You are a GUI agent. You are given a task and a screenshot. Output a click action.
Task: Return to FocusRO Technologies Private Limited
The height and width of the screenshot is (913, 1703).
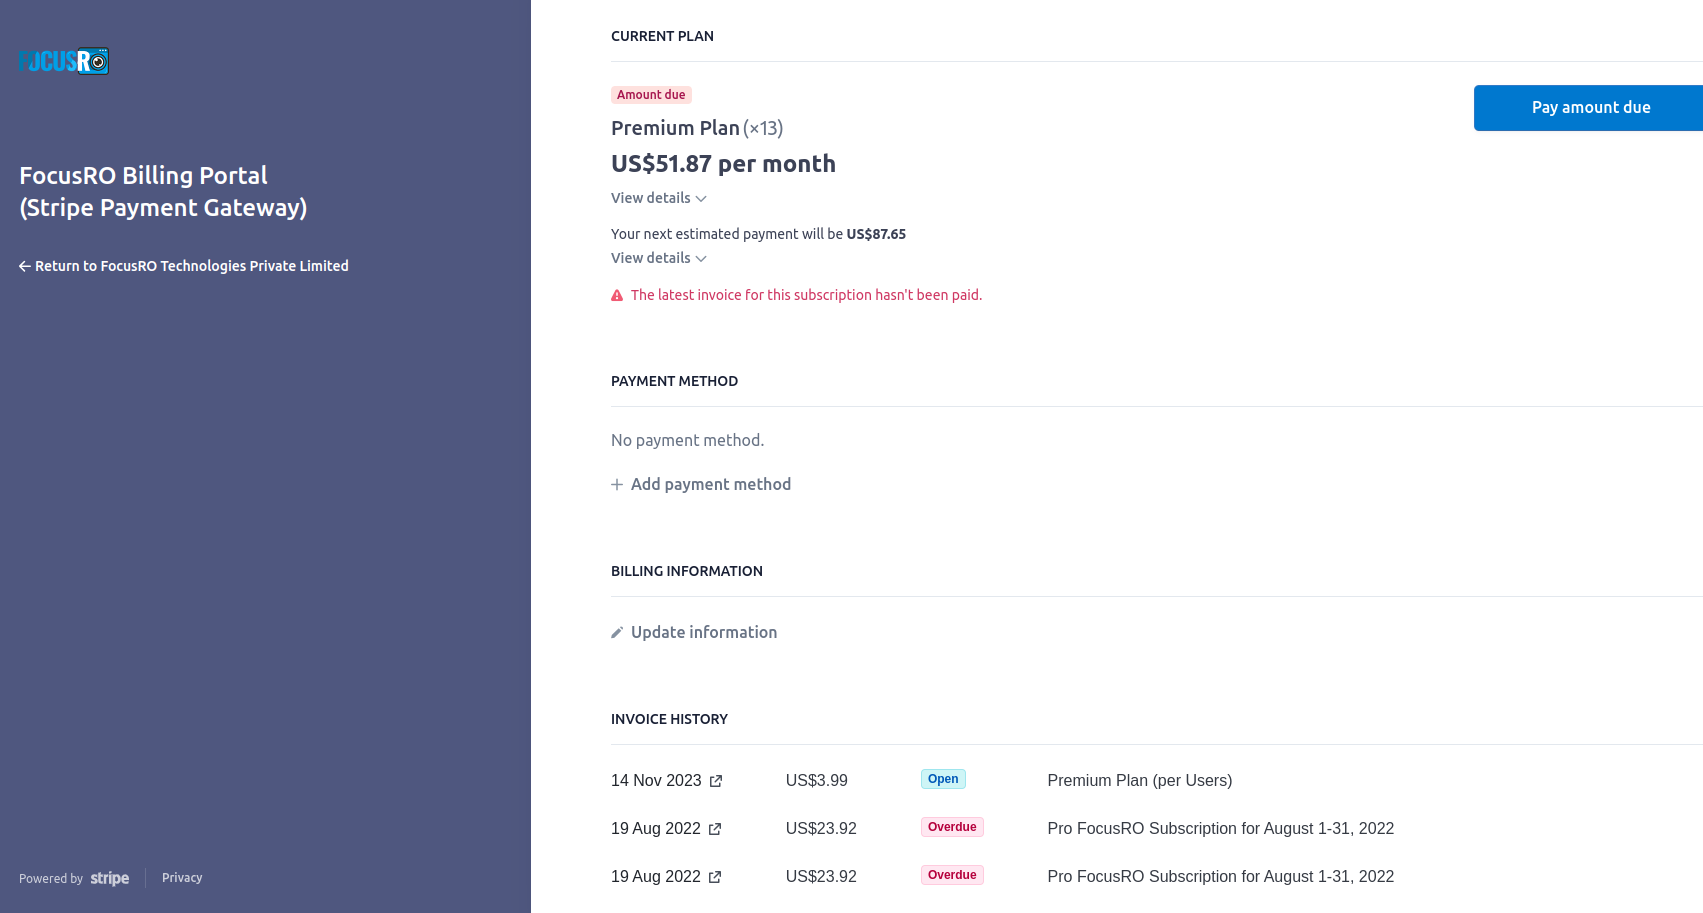[x=184, y=266]
